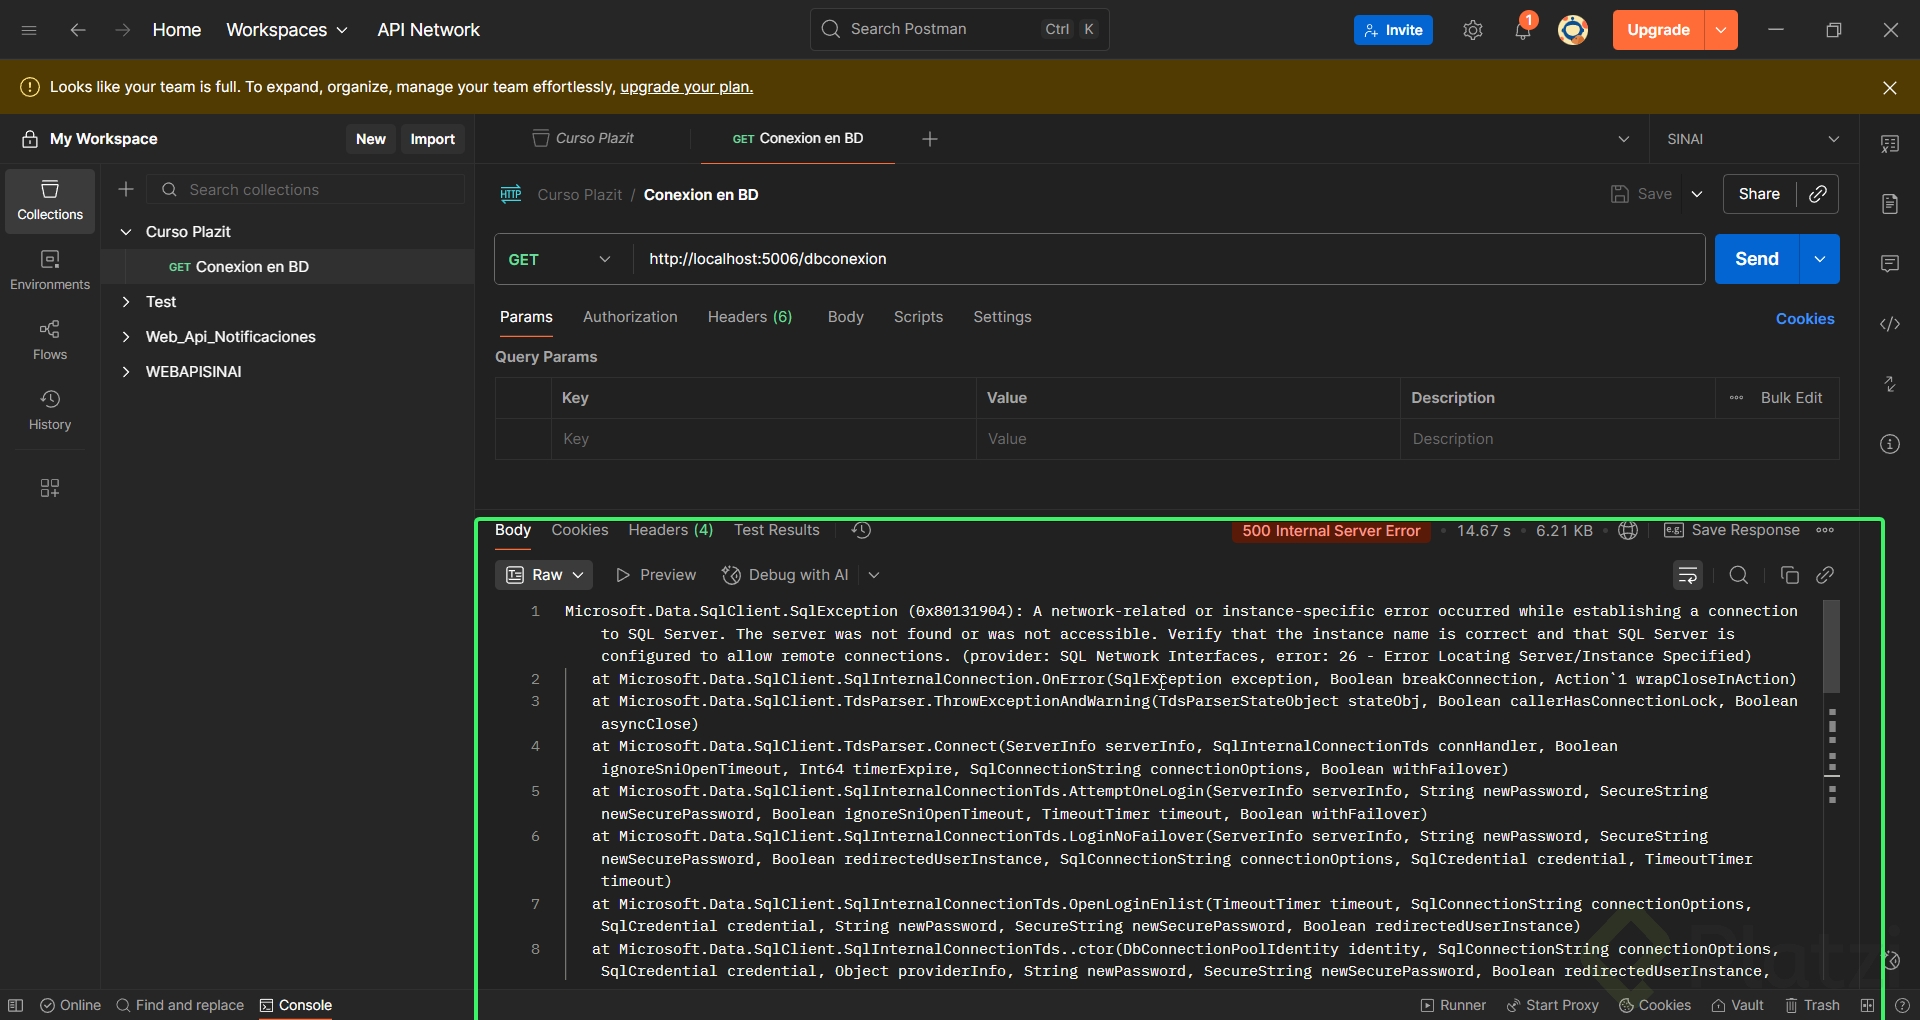Open the environment quick look icon
The width and height of the screenshot is (1920, 1020).
click(1890, 144)
